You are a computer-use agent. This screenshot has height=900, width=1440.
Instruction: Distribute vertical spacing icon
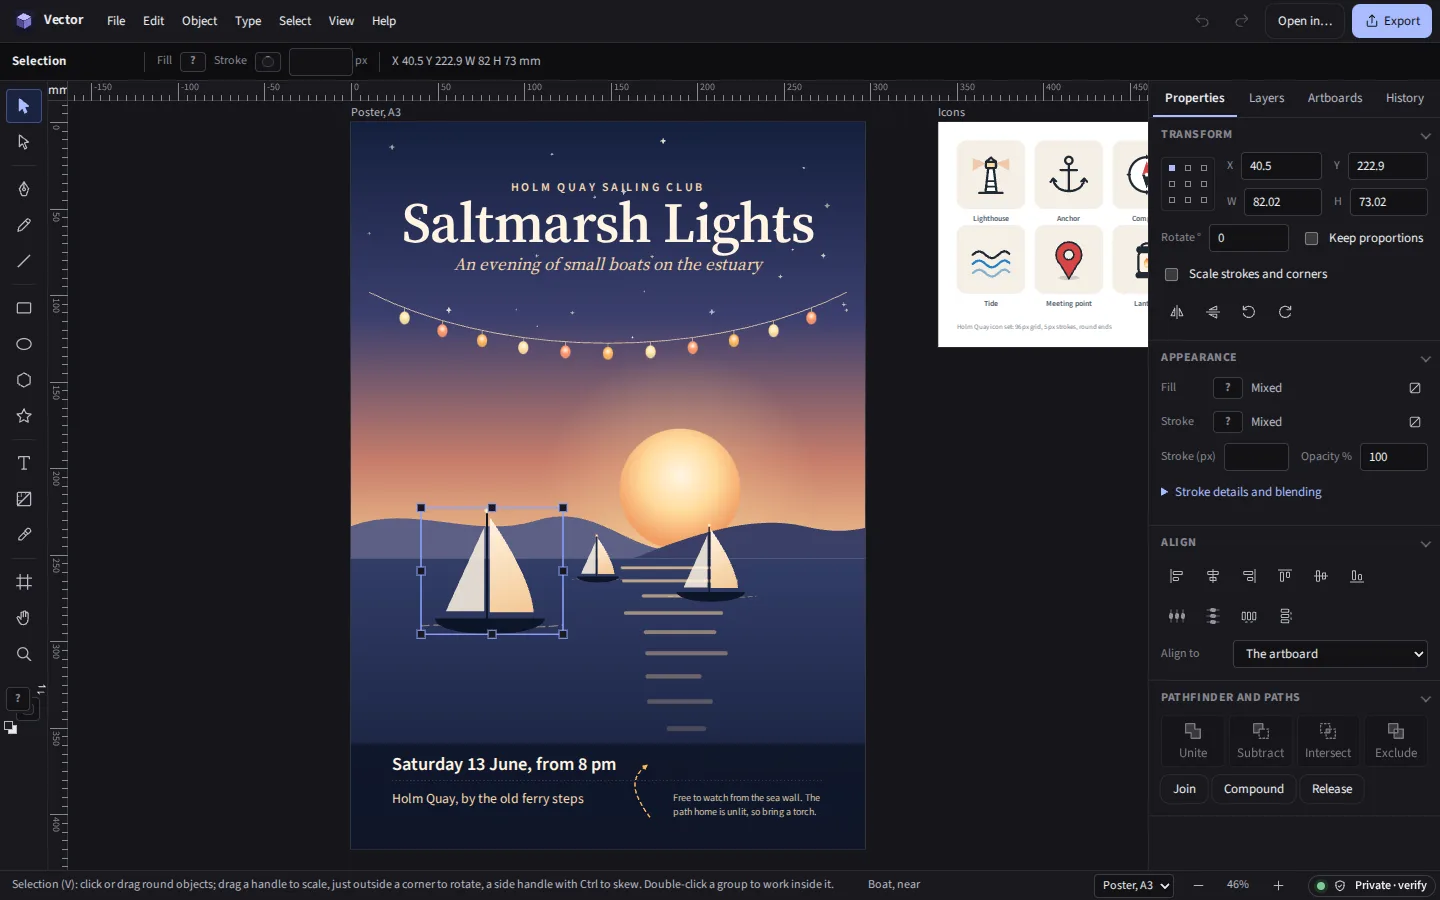(x=1285, y=616)
